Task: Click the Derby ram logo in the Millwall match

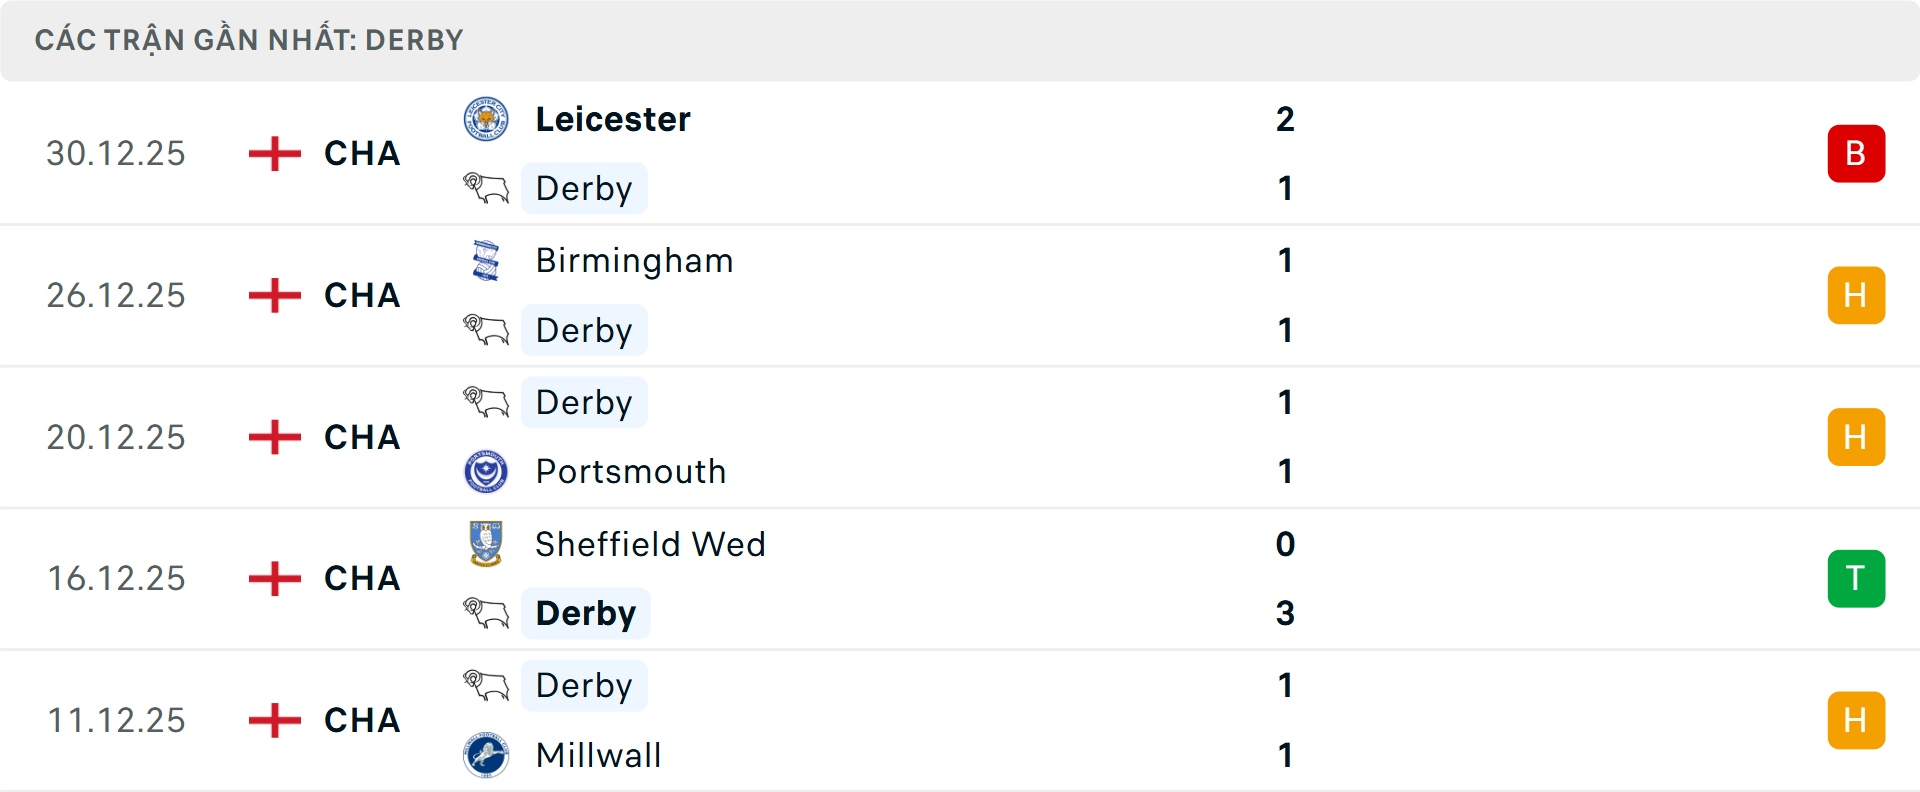Action: tap(486, 685)
